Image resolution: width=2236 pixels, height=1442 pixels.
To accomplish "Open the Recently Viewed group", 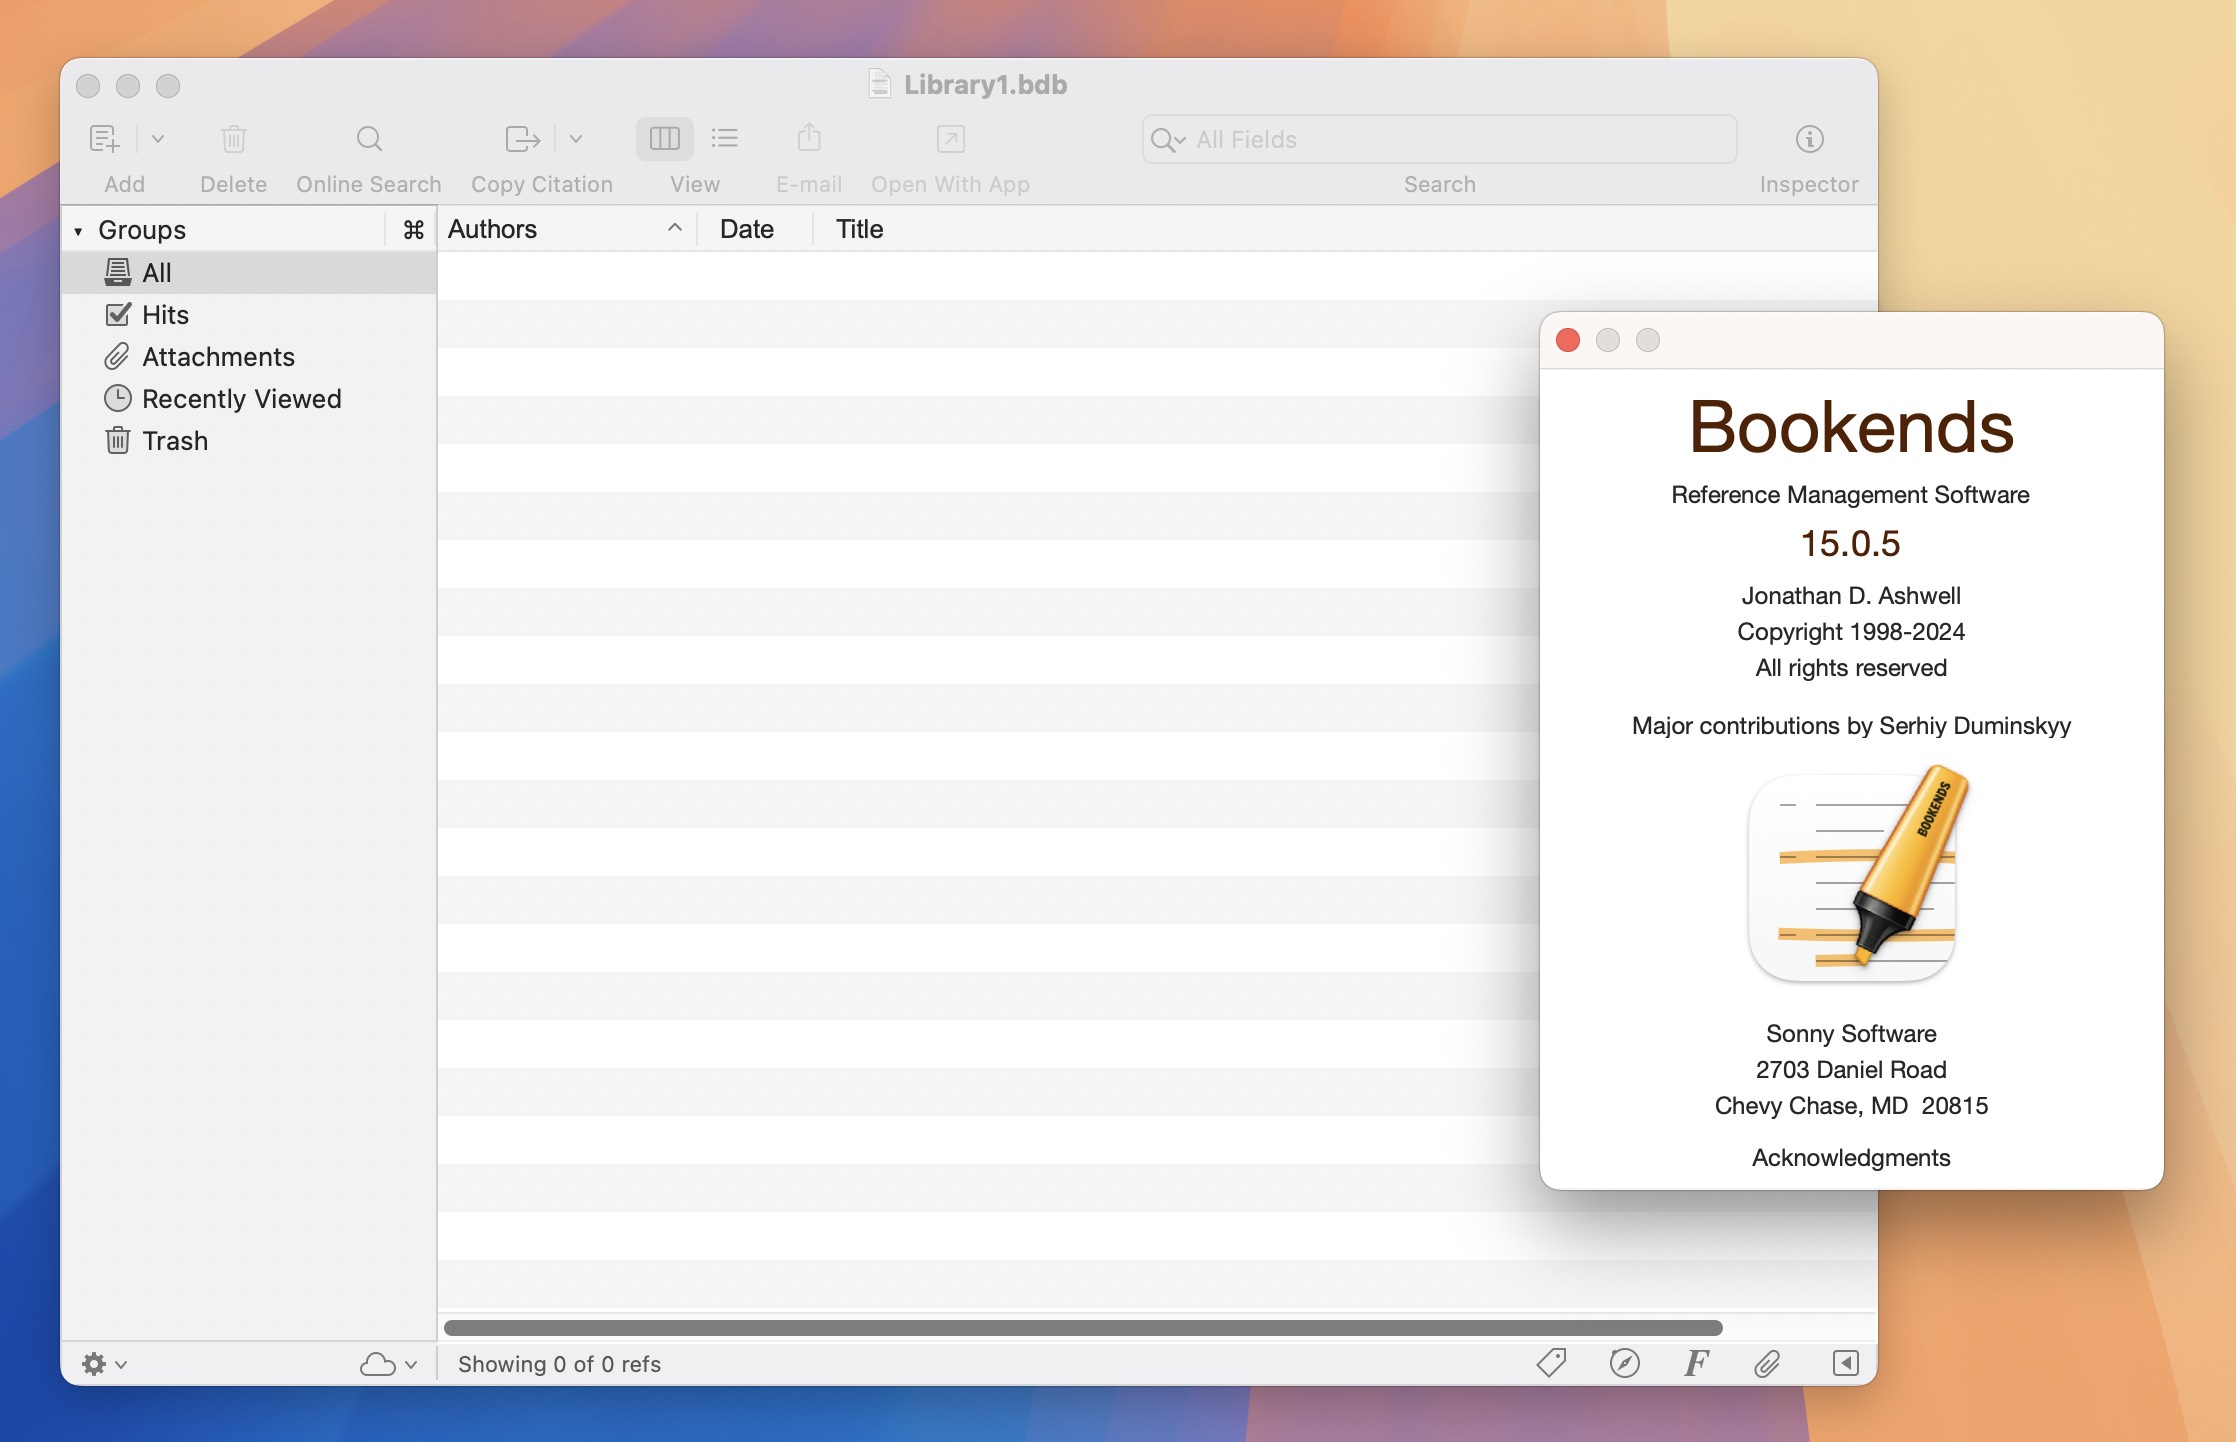I will pos(249,399).
